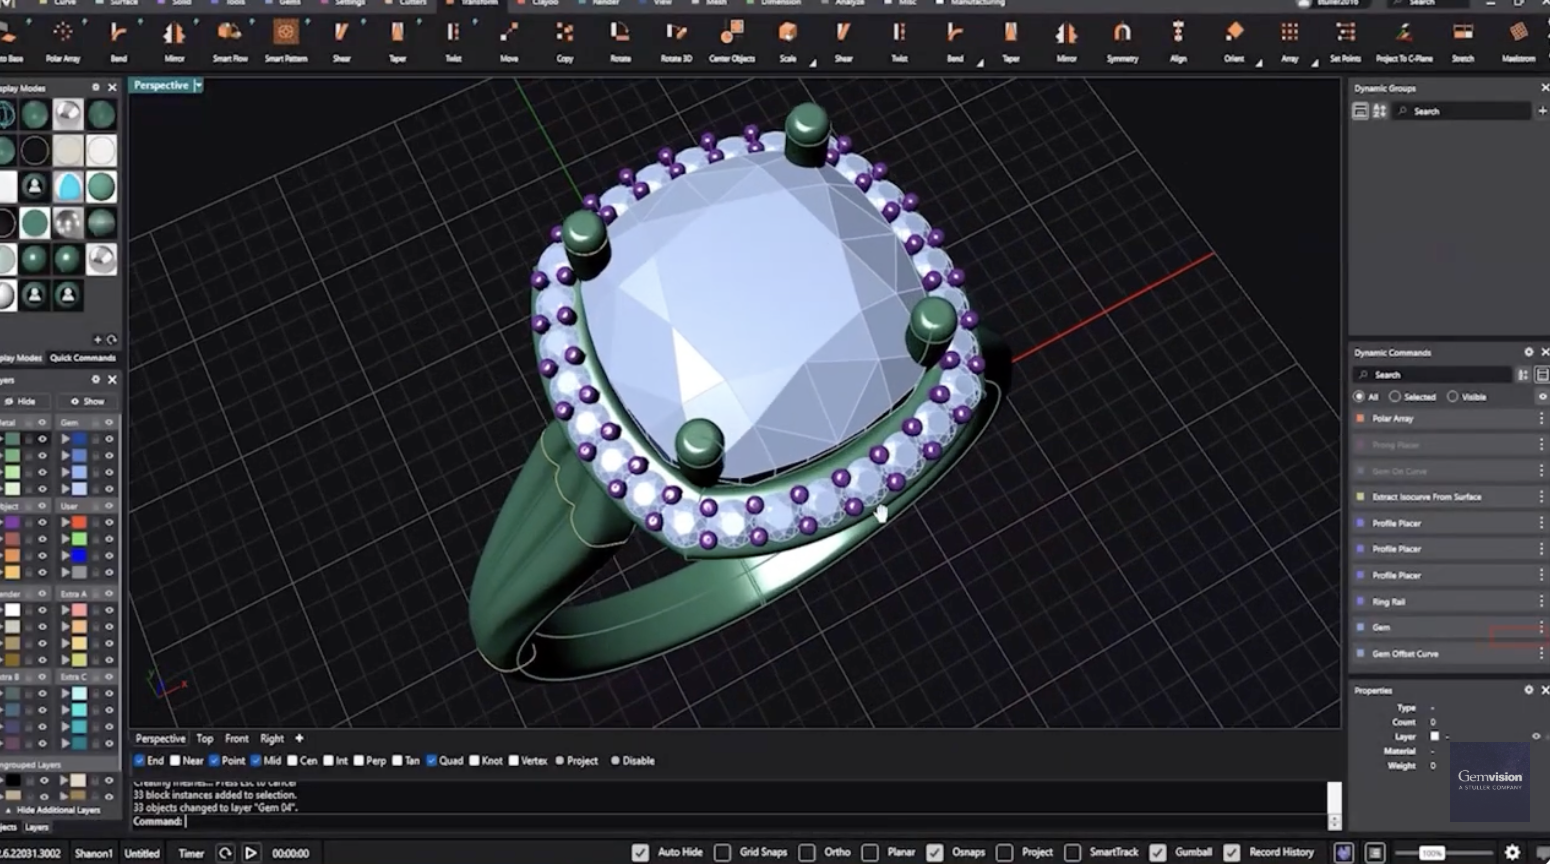Toggle the End osnap checkbox

(x=139, y=761)
